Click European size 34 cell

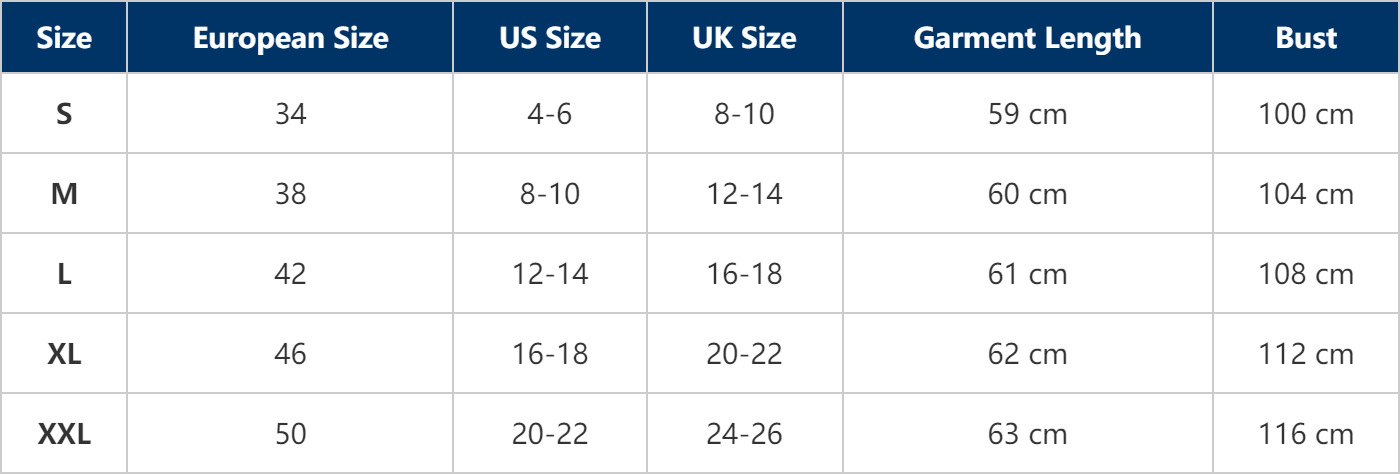(290, 114)
